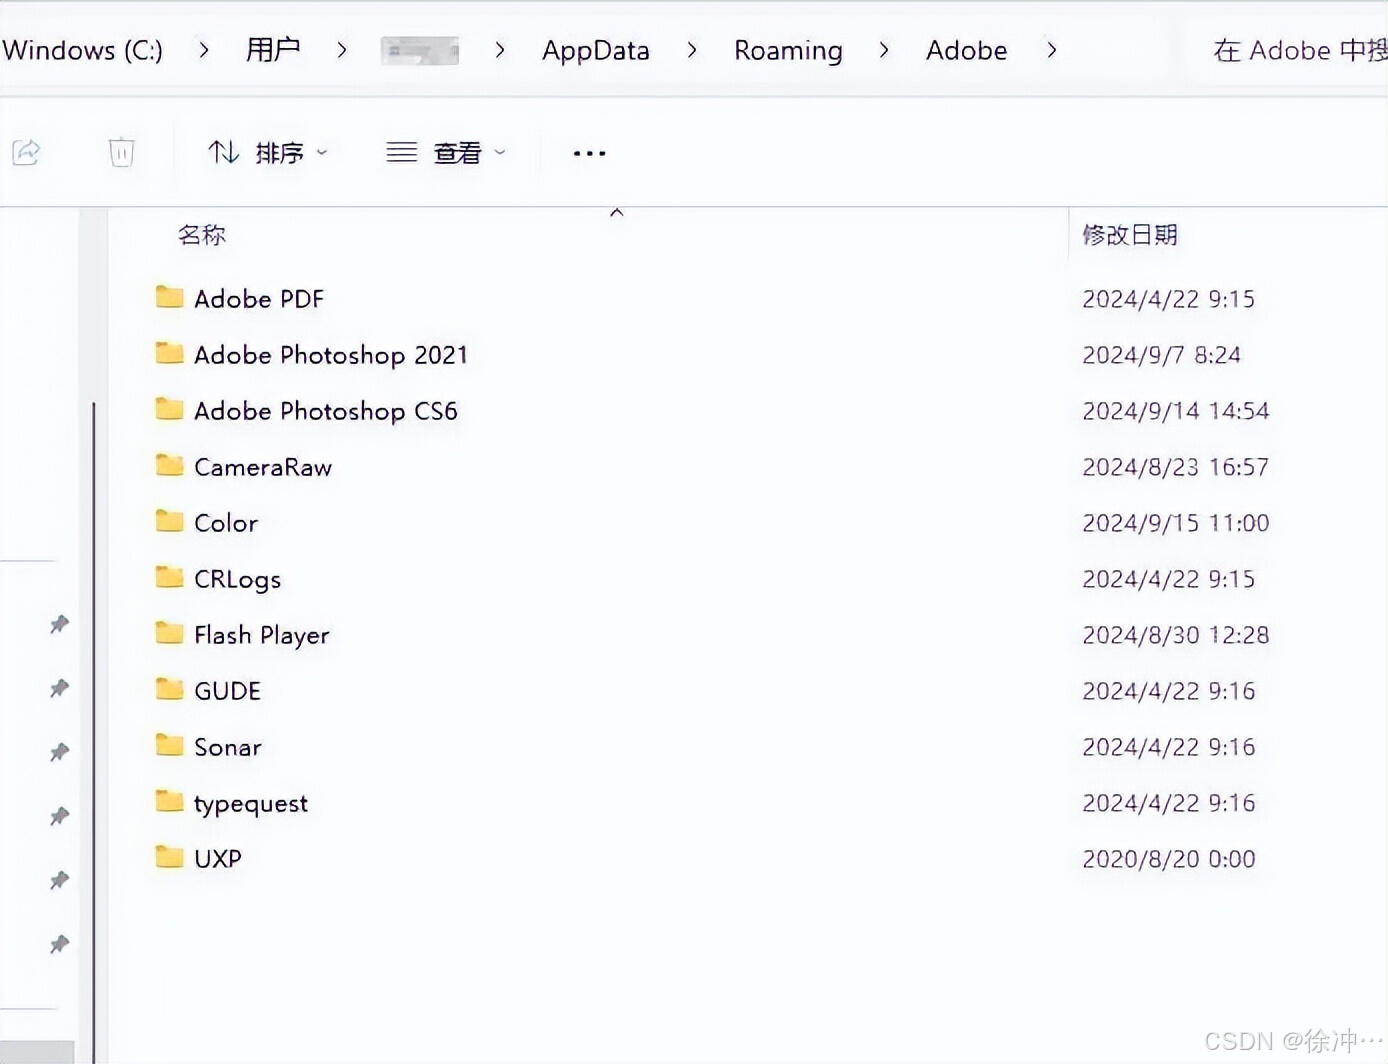Select the Adobe Photoshop CS6 folder icon

tap(169, 409)
